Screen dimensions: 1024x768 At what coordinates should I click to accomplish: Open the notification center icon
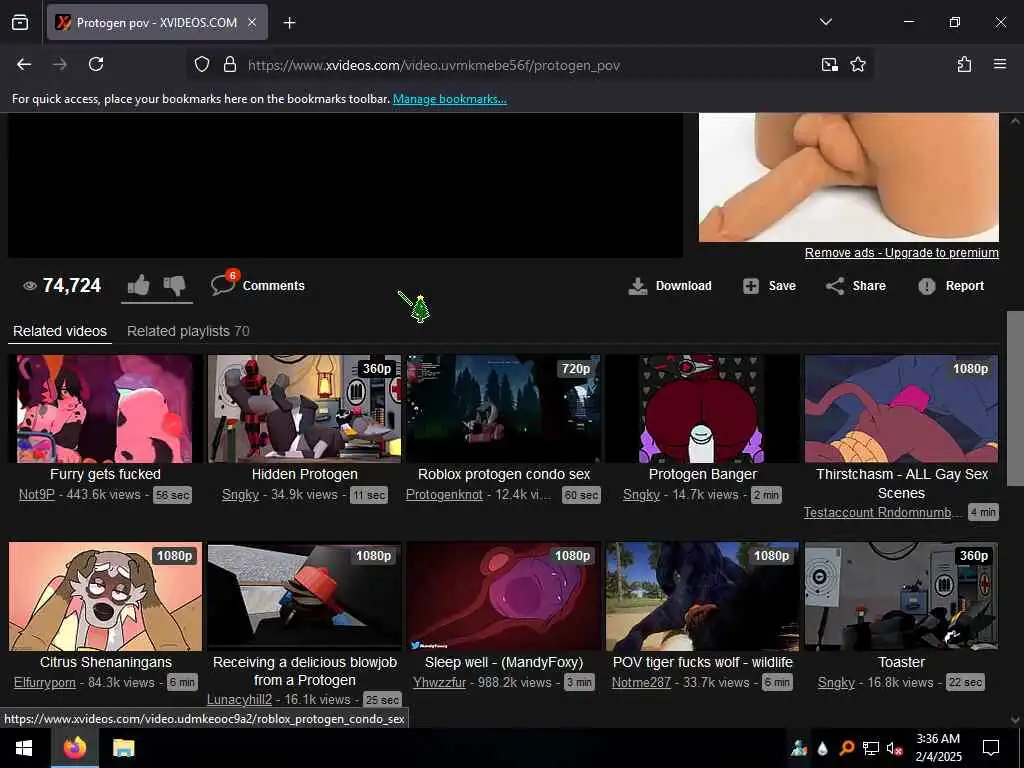[x=991, y=748]
